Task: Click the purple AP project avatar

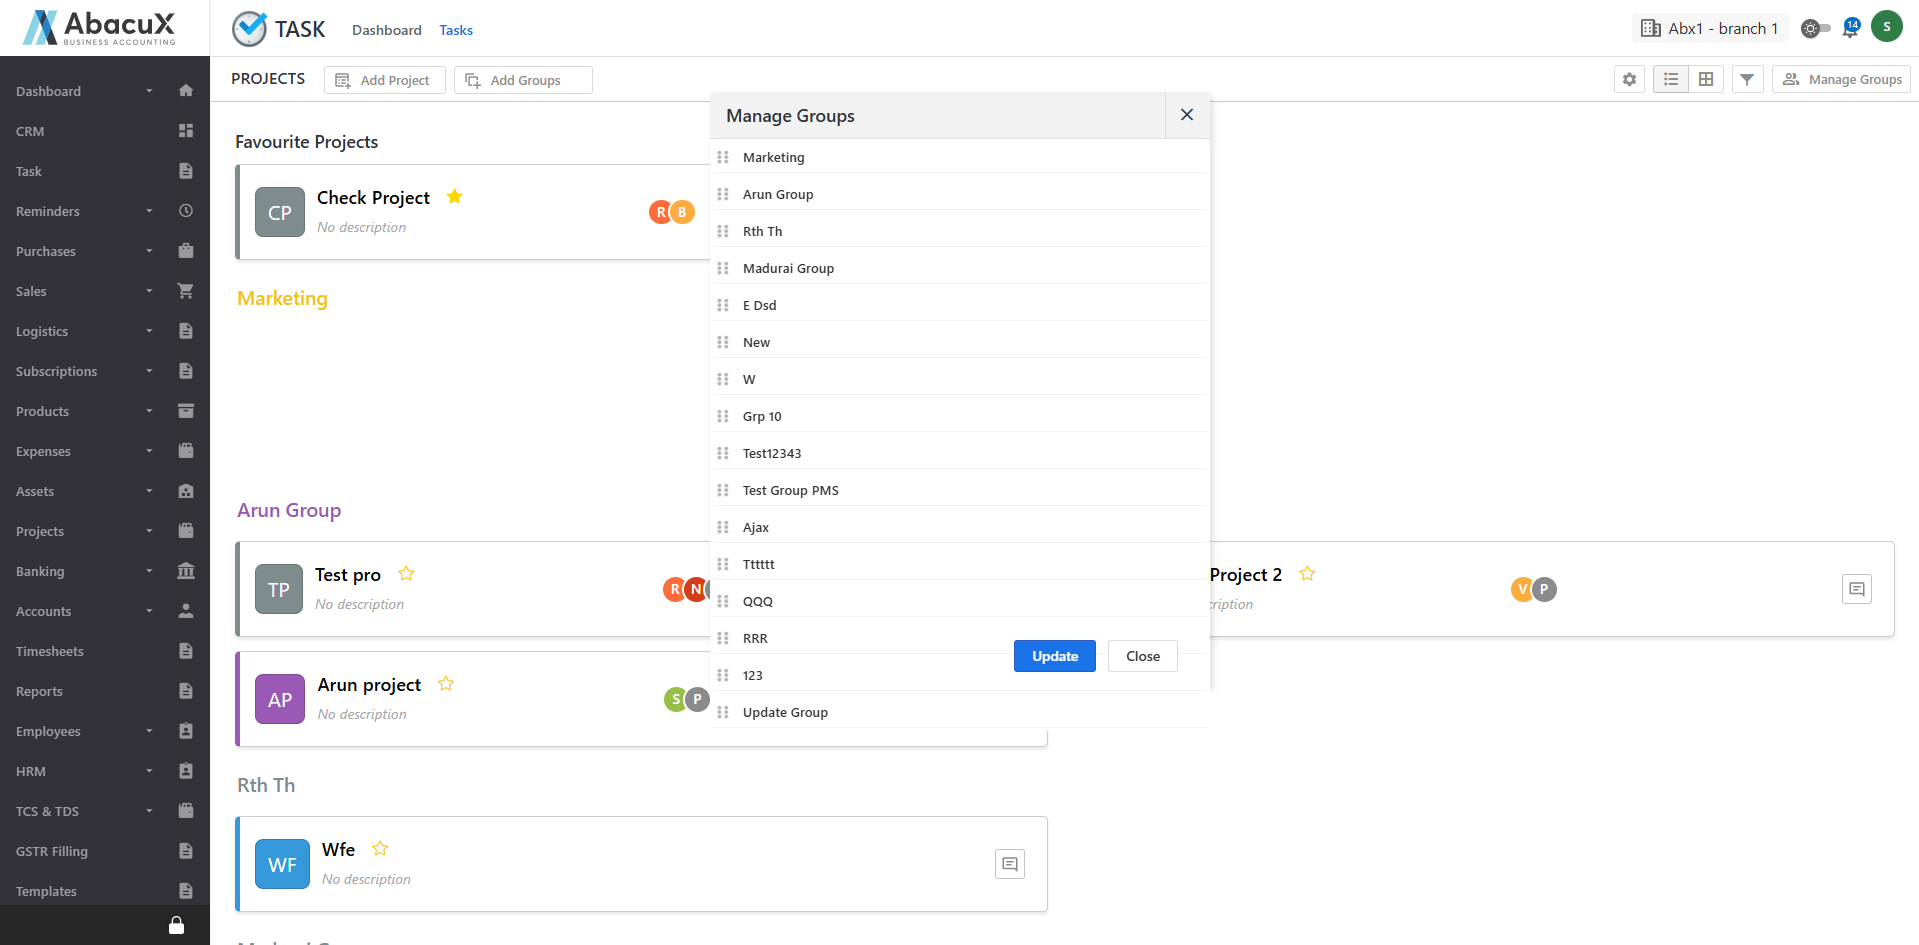Action: (x=280, y=700)
